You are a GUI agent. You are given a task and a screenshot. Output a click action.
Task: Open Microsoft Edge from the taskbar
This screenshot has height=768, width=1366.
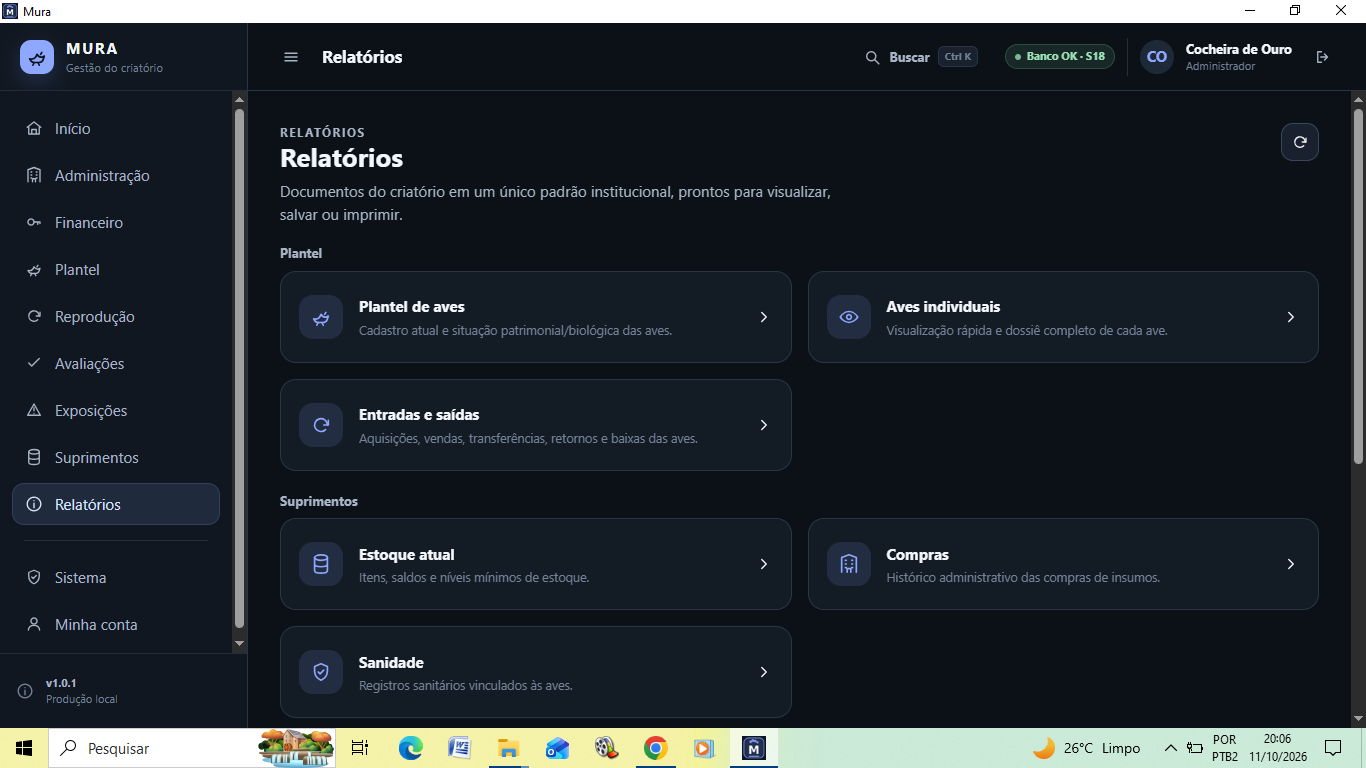coord(411,748)
